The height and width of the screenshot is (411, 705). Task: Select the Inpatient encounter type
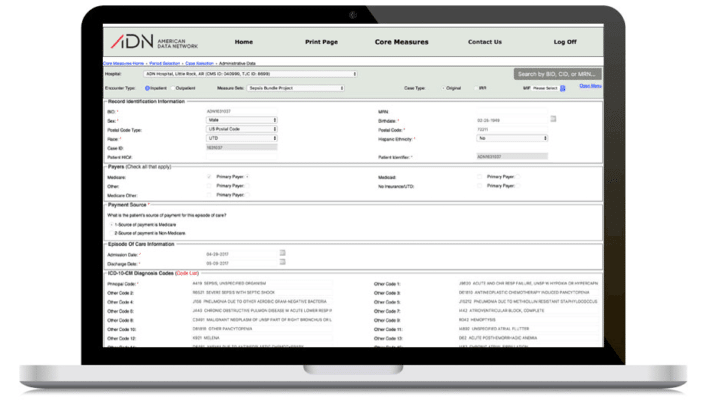(148, 88)
